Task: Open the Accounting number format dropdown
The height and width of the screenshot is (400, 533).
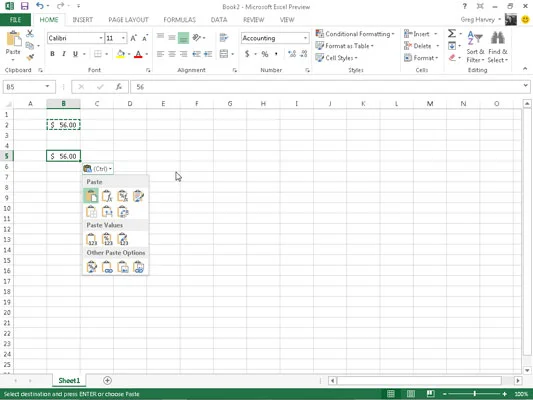Action: point(305,38)
